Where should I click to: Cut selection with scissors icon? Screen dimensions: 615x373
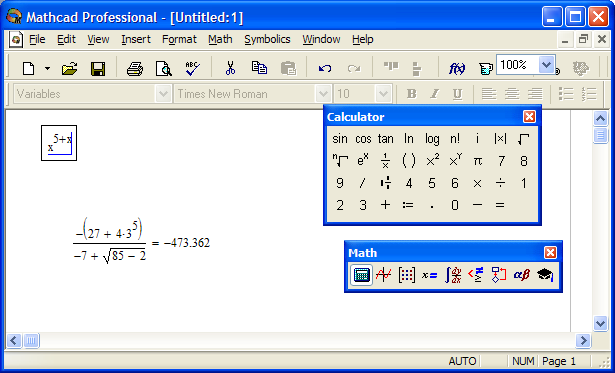[x=230, y=68]
